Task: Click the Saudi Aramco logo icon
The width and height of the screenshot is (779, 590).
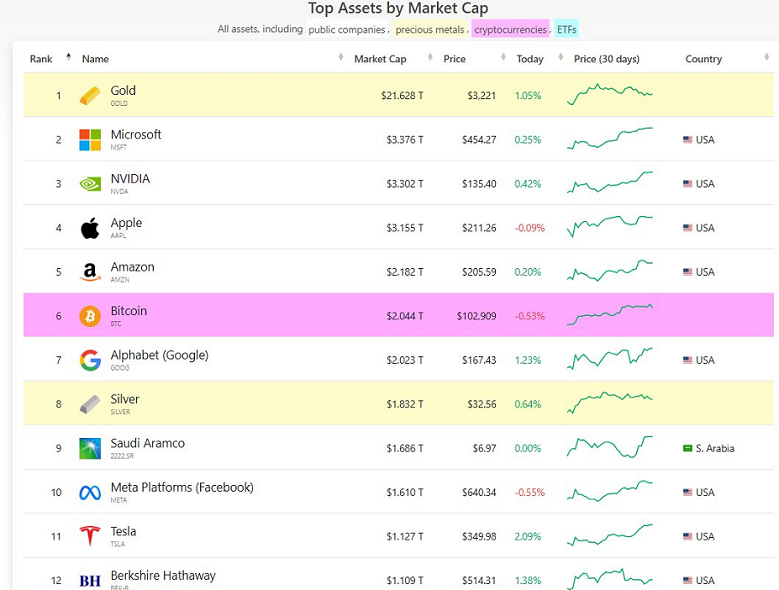Action: click(x=90, y=448)
